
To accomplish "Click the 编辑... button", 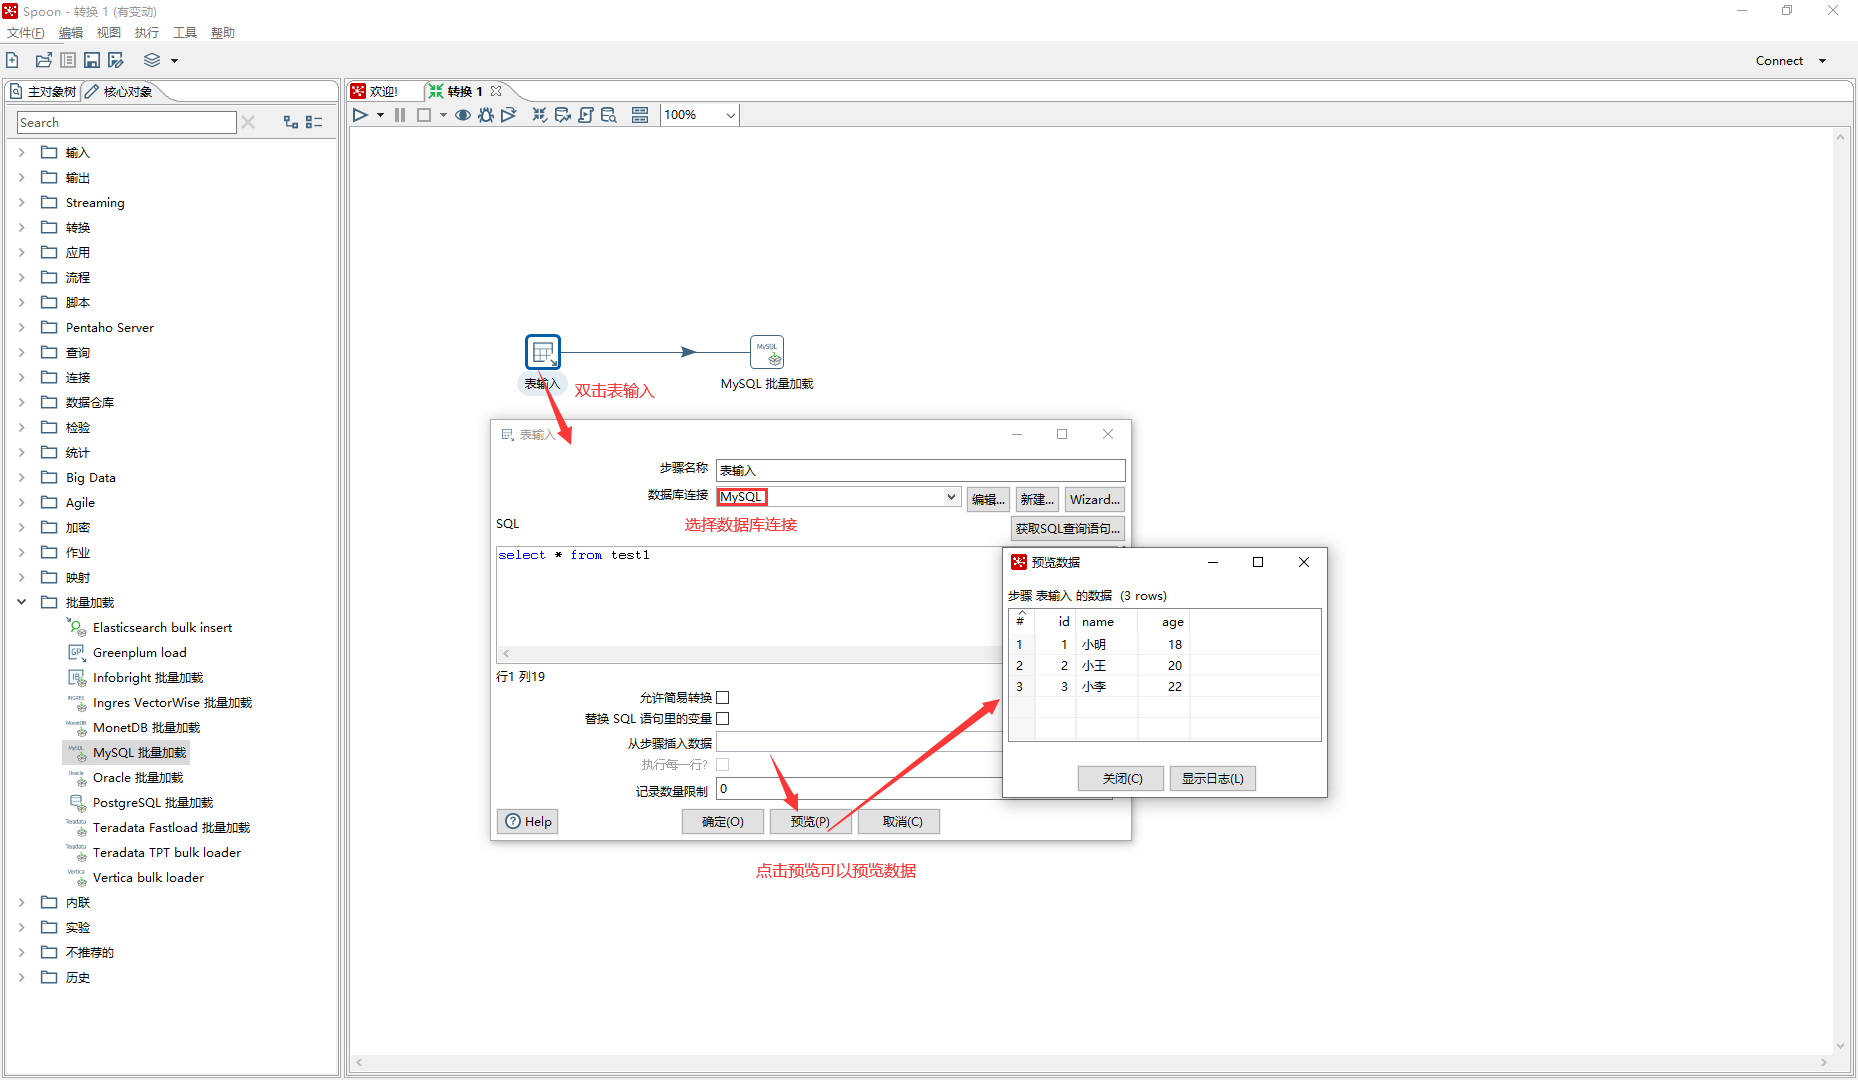I will click(x=988, y=500).
